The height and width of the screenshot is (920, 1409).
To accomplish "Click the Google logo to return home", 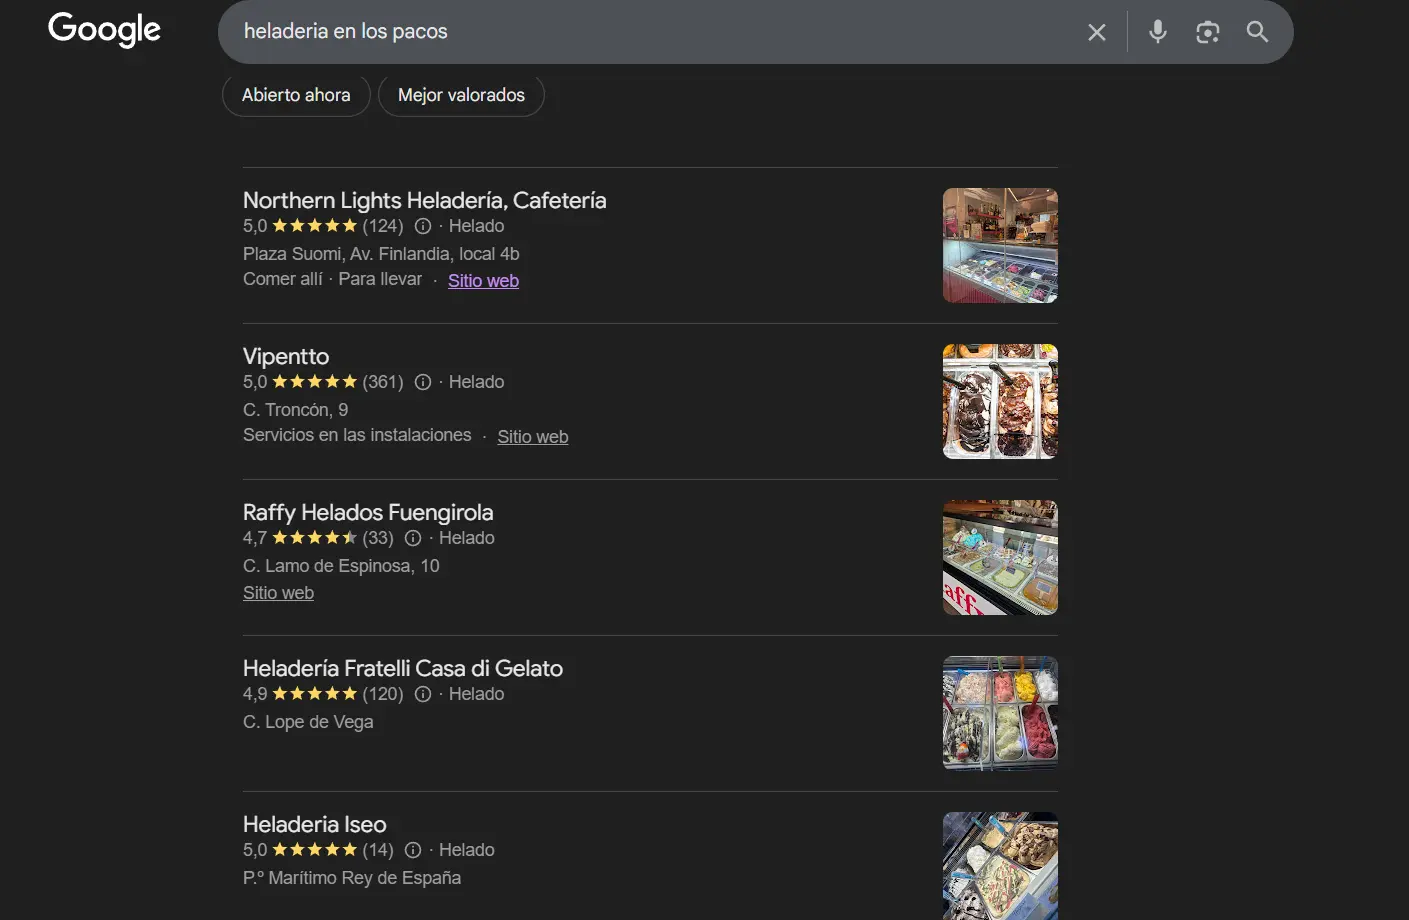I will pyautogui.click(x=103, y=29).
